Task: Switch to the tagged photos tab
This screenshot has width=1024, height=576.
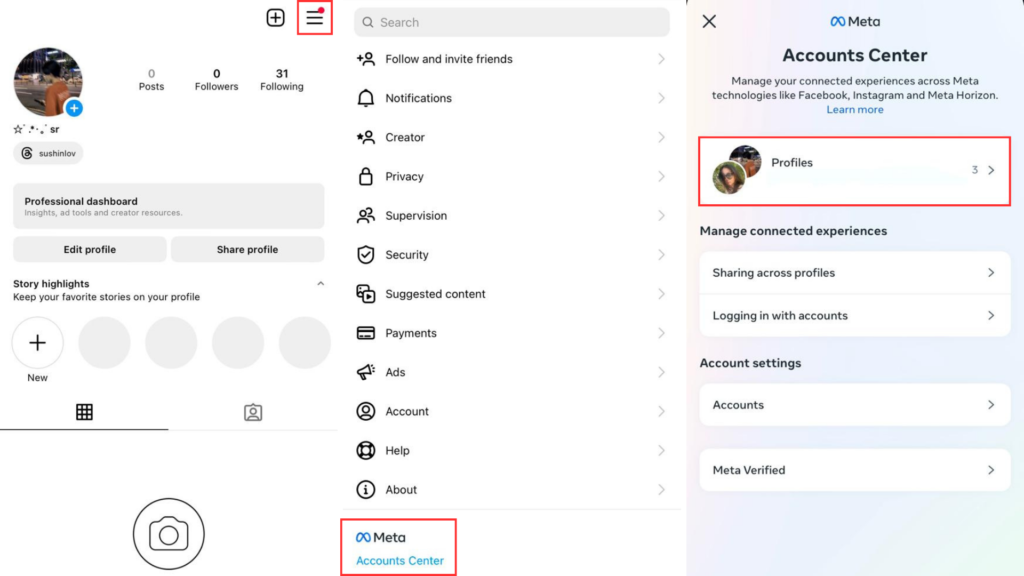Action: (x=253, y=412)
